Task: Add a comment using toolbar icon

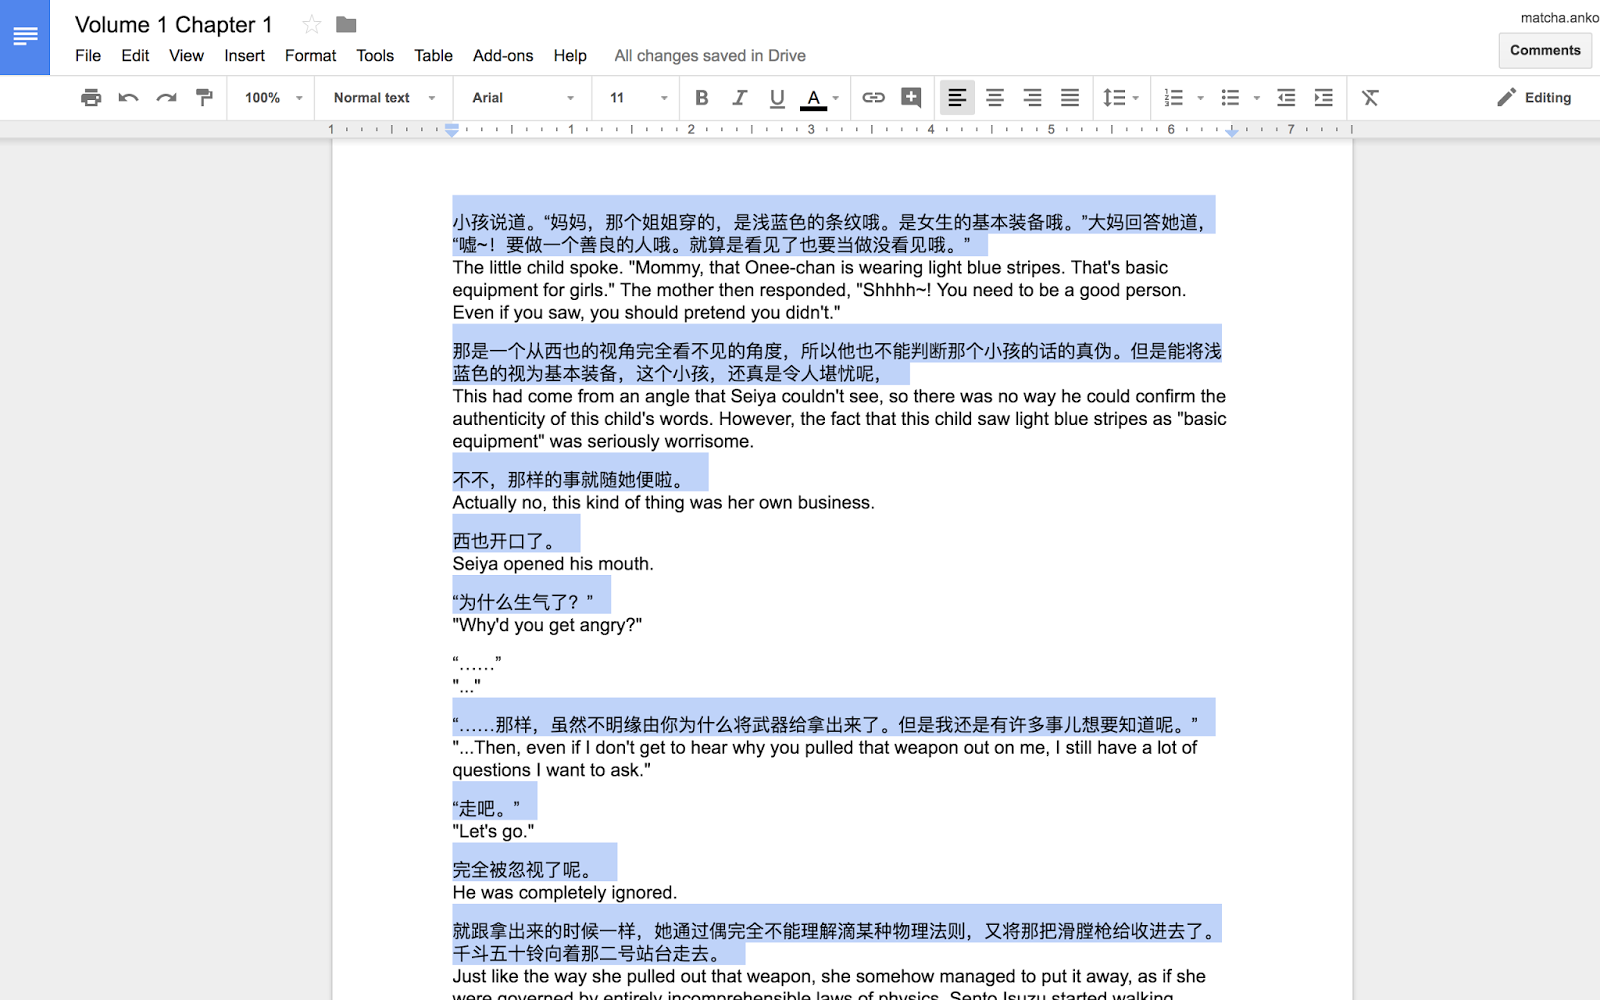Action: click(911, 97)
